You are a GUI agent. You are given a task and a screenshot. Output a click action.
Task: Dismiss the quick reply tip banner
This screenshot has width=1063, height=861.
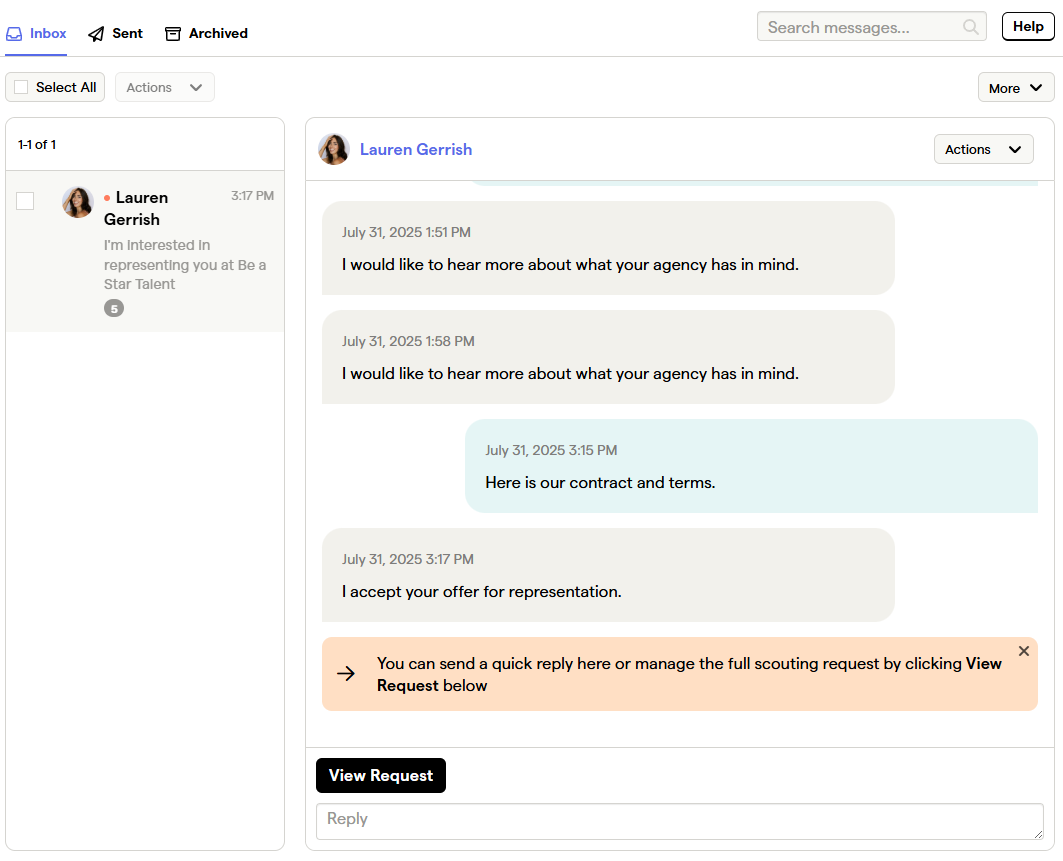[x=1024, y=651]
